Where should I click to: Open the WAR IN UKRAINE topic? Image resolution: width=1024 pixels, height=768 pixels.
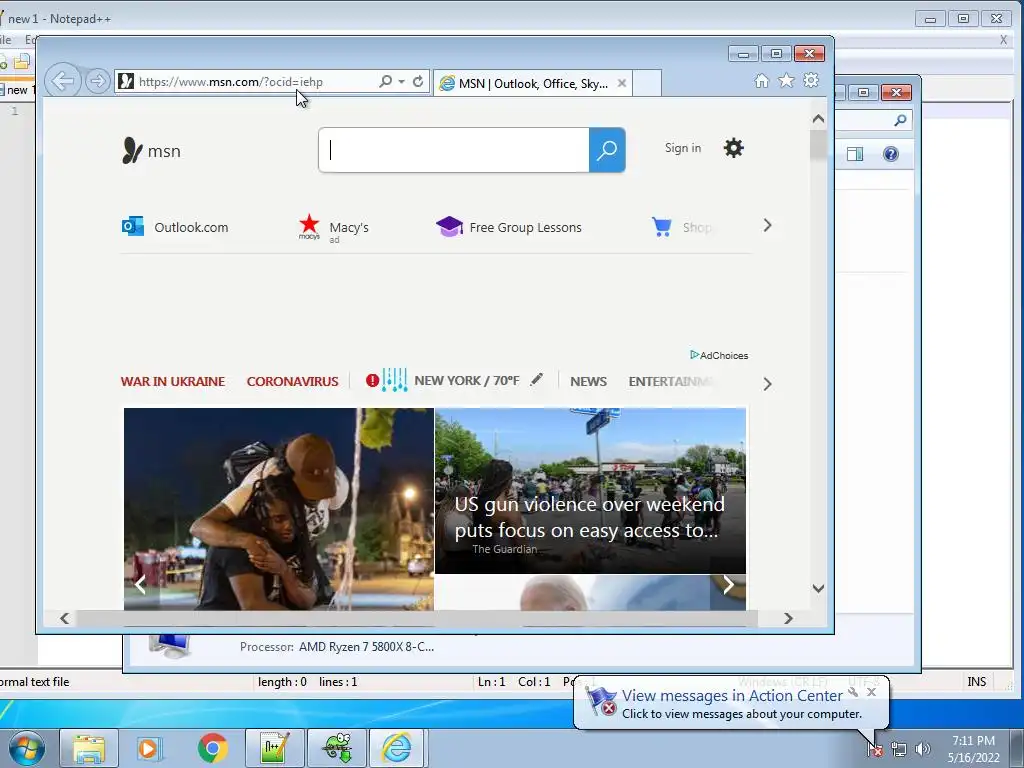click(x=172, y=381)
